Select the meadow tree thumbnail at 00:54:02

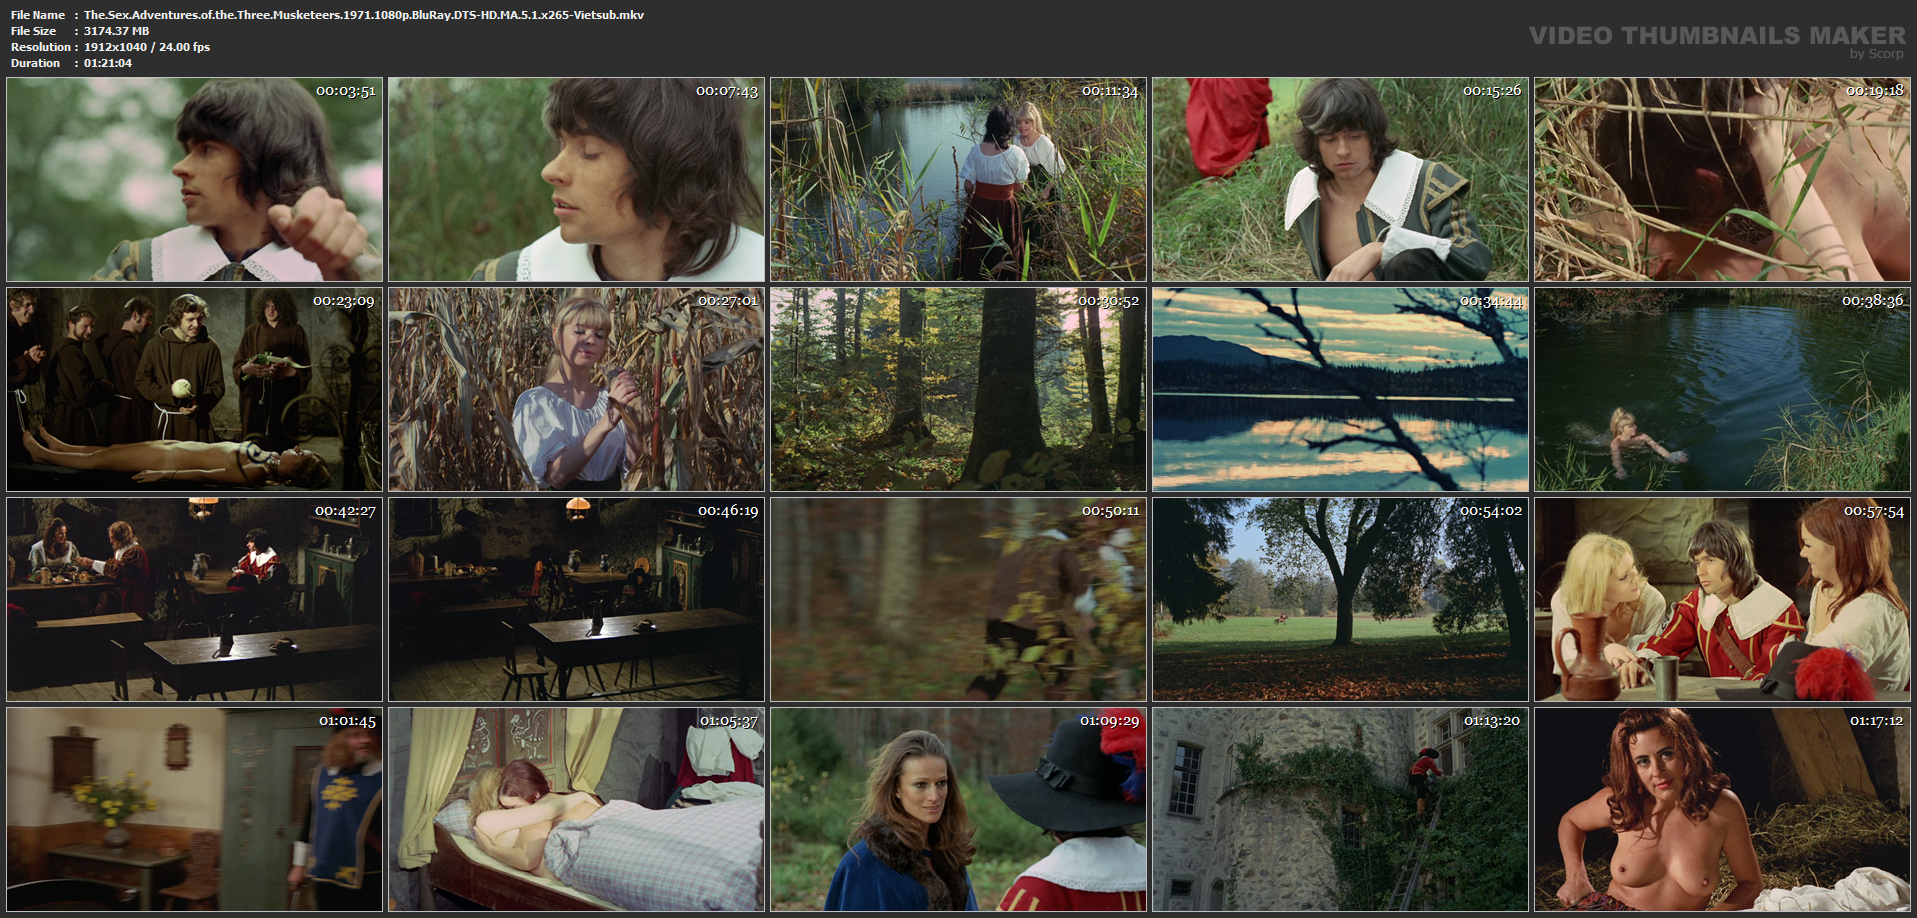pyautogui.click(x=1341, y=600)
